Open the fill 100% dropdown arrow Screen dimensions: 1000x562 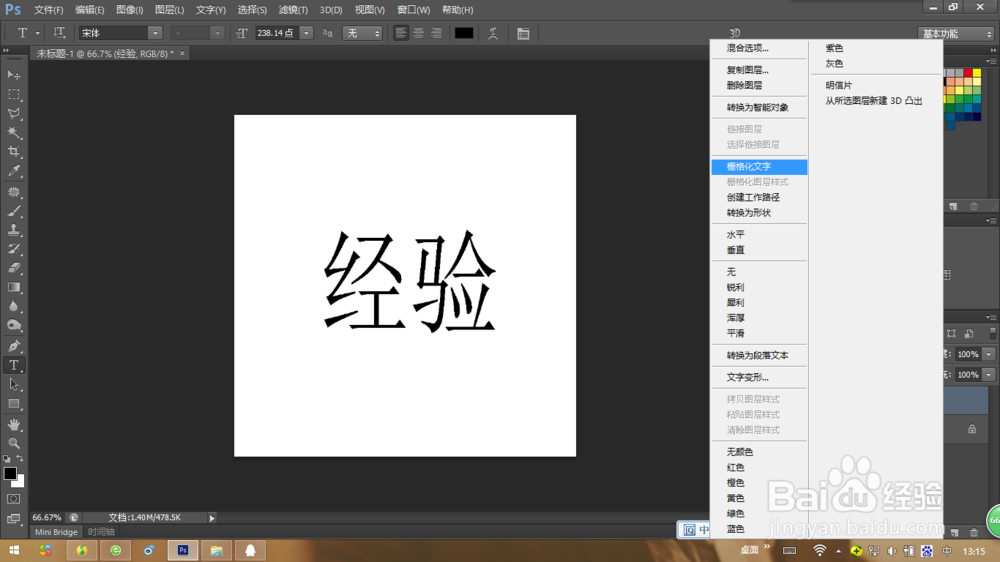click(989, 374)
